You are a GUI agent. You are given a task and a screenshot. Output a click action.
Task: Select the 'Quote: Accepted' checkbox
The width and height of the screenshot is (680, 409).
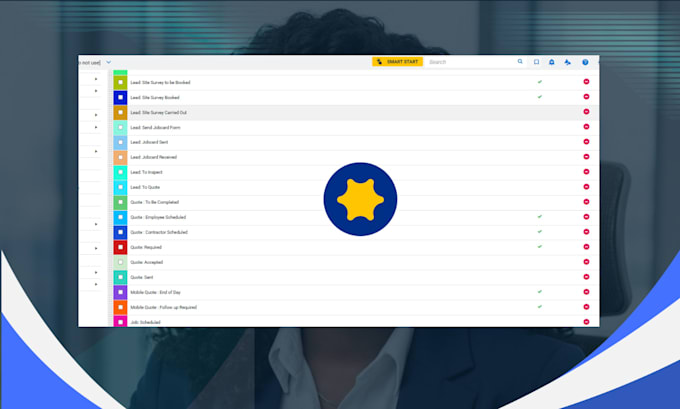coord(121,262)
